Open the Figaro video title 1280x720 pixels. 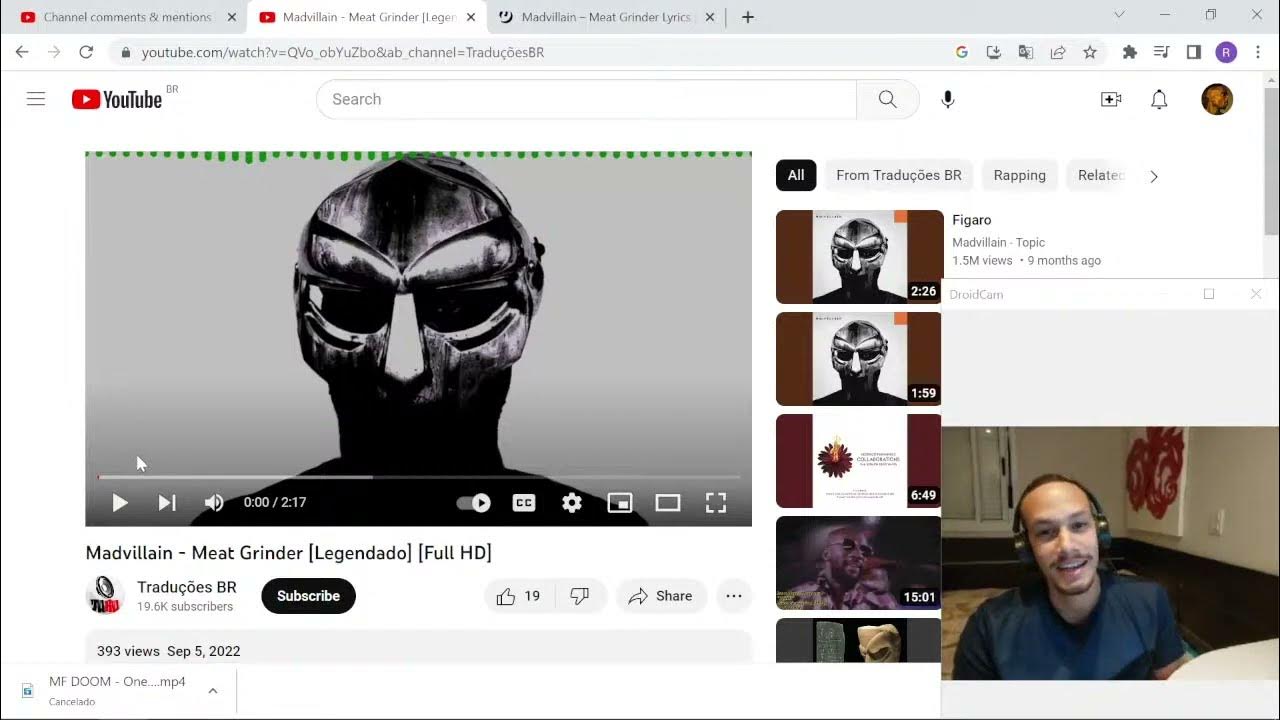[972, 220]
